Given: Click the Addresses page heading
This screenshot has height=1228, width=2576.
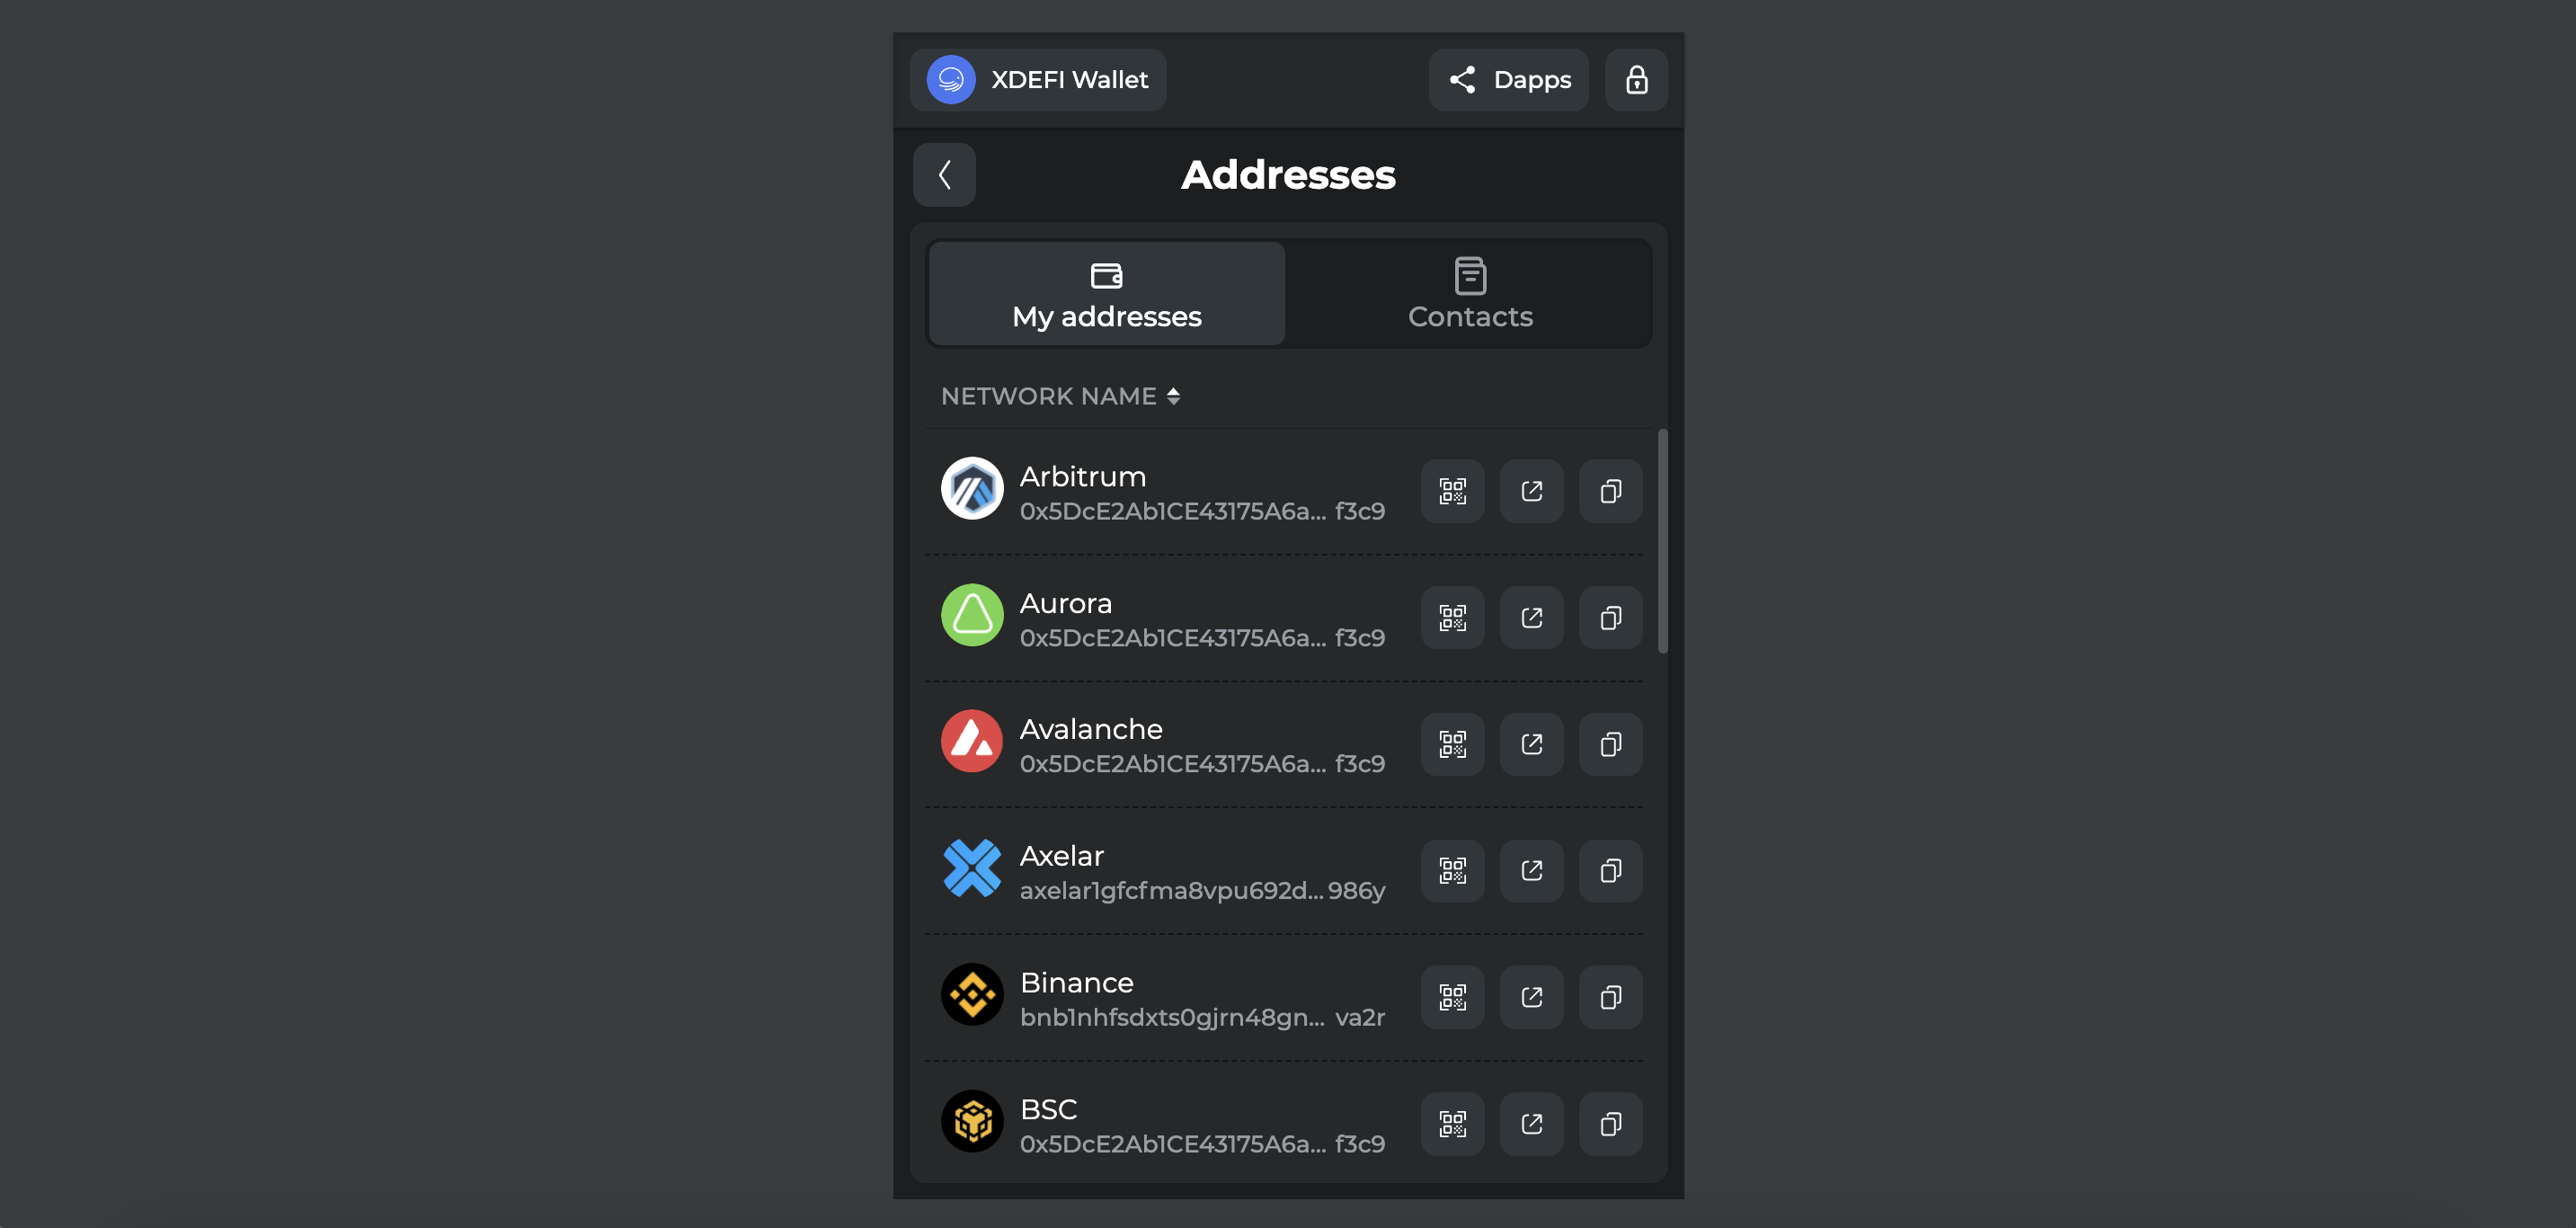Looking at the screenshot, I should (1288, 175).
